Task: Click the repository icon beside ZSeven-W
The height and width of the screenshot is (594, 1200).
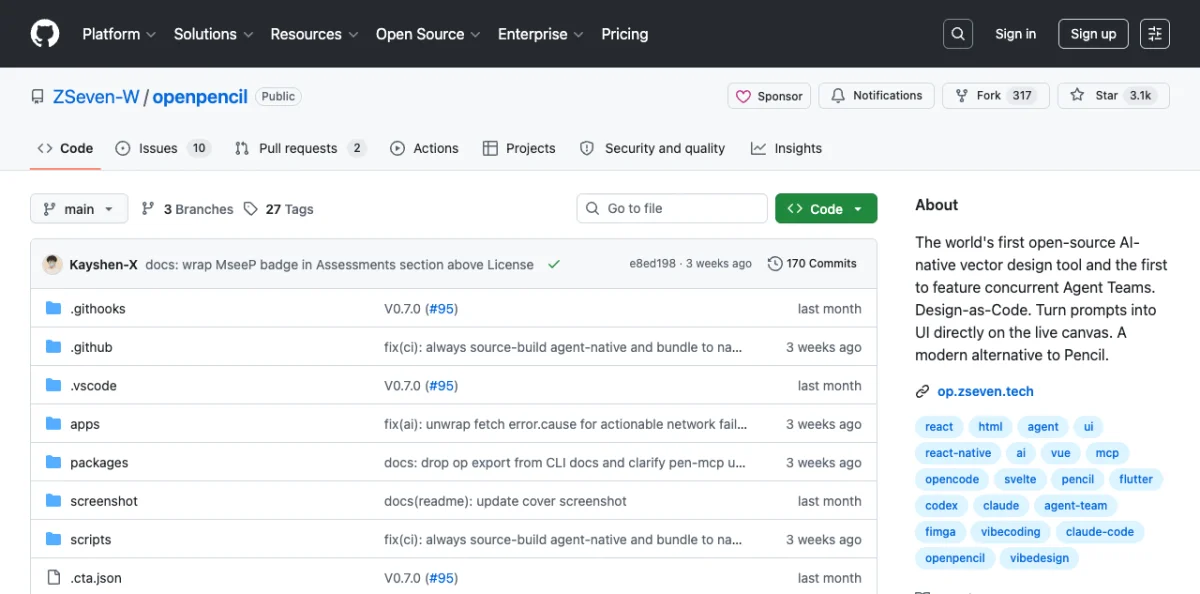Action: tap(38, 97)
